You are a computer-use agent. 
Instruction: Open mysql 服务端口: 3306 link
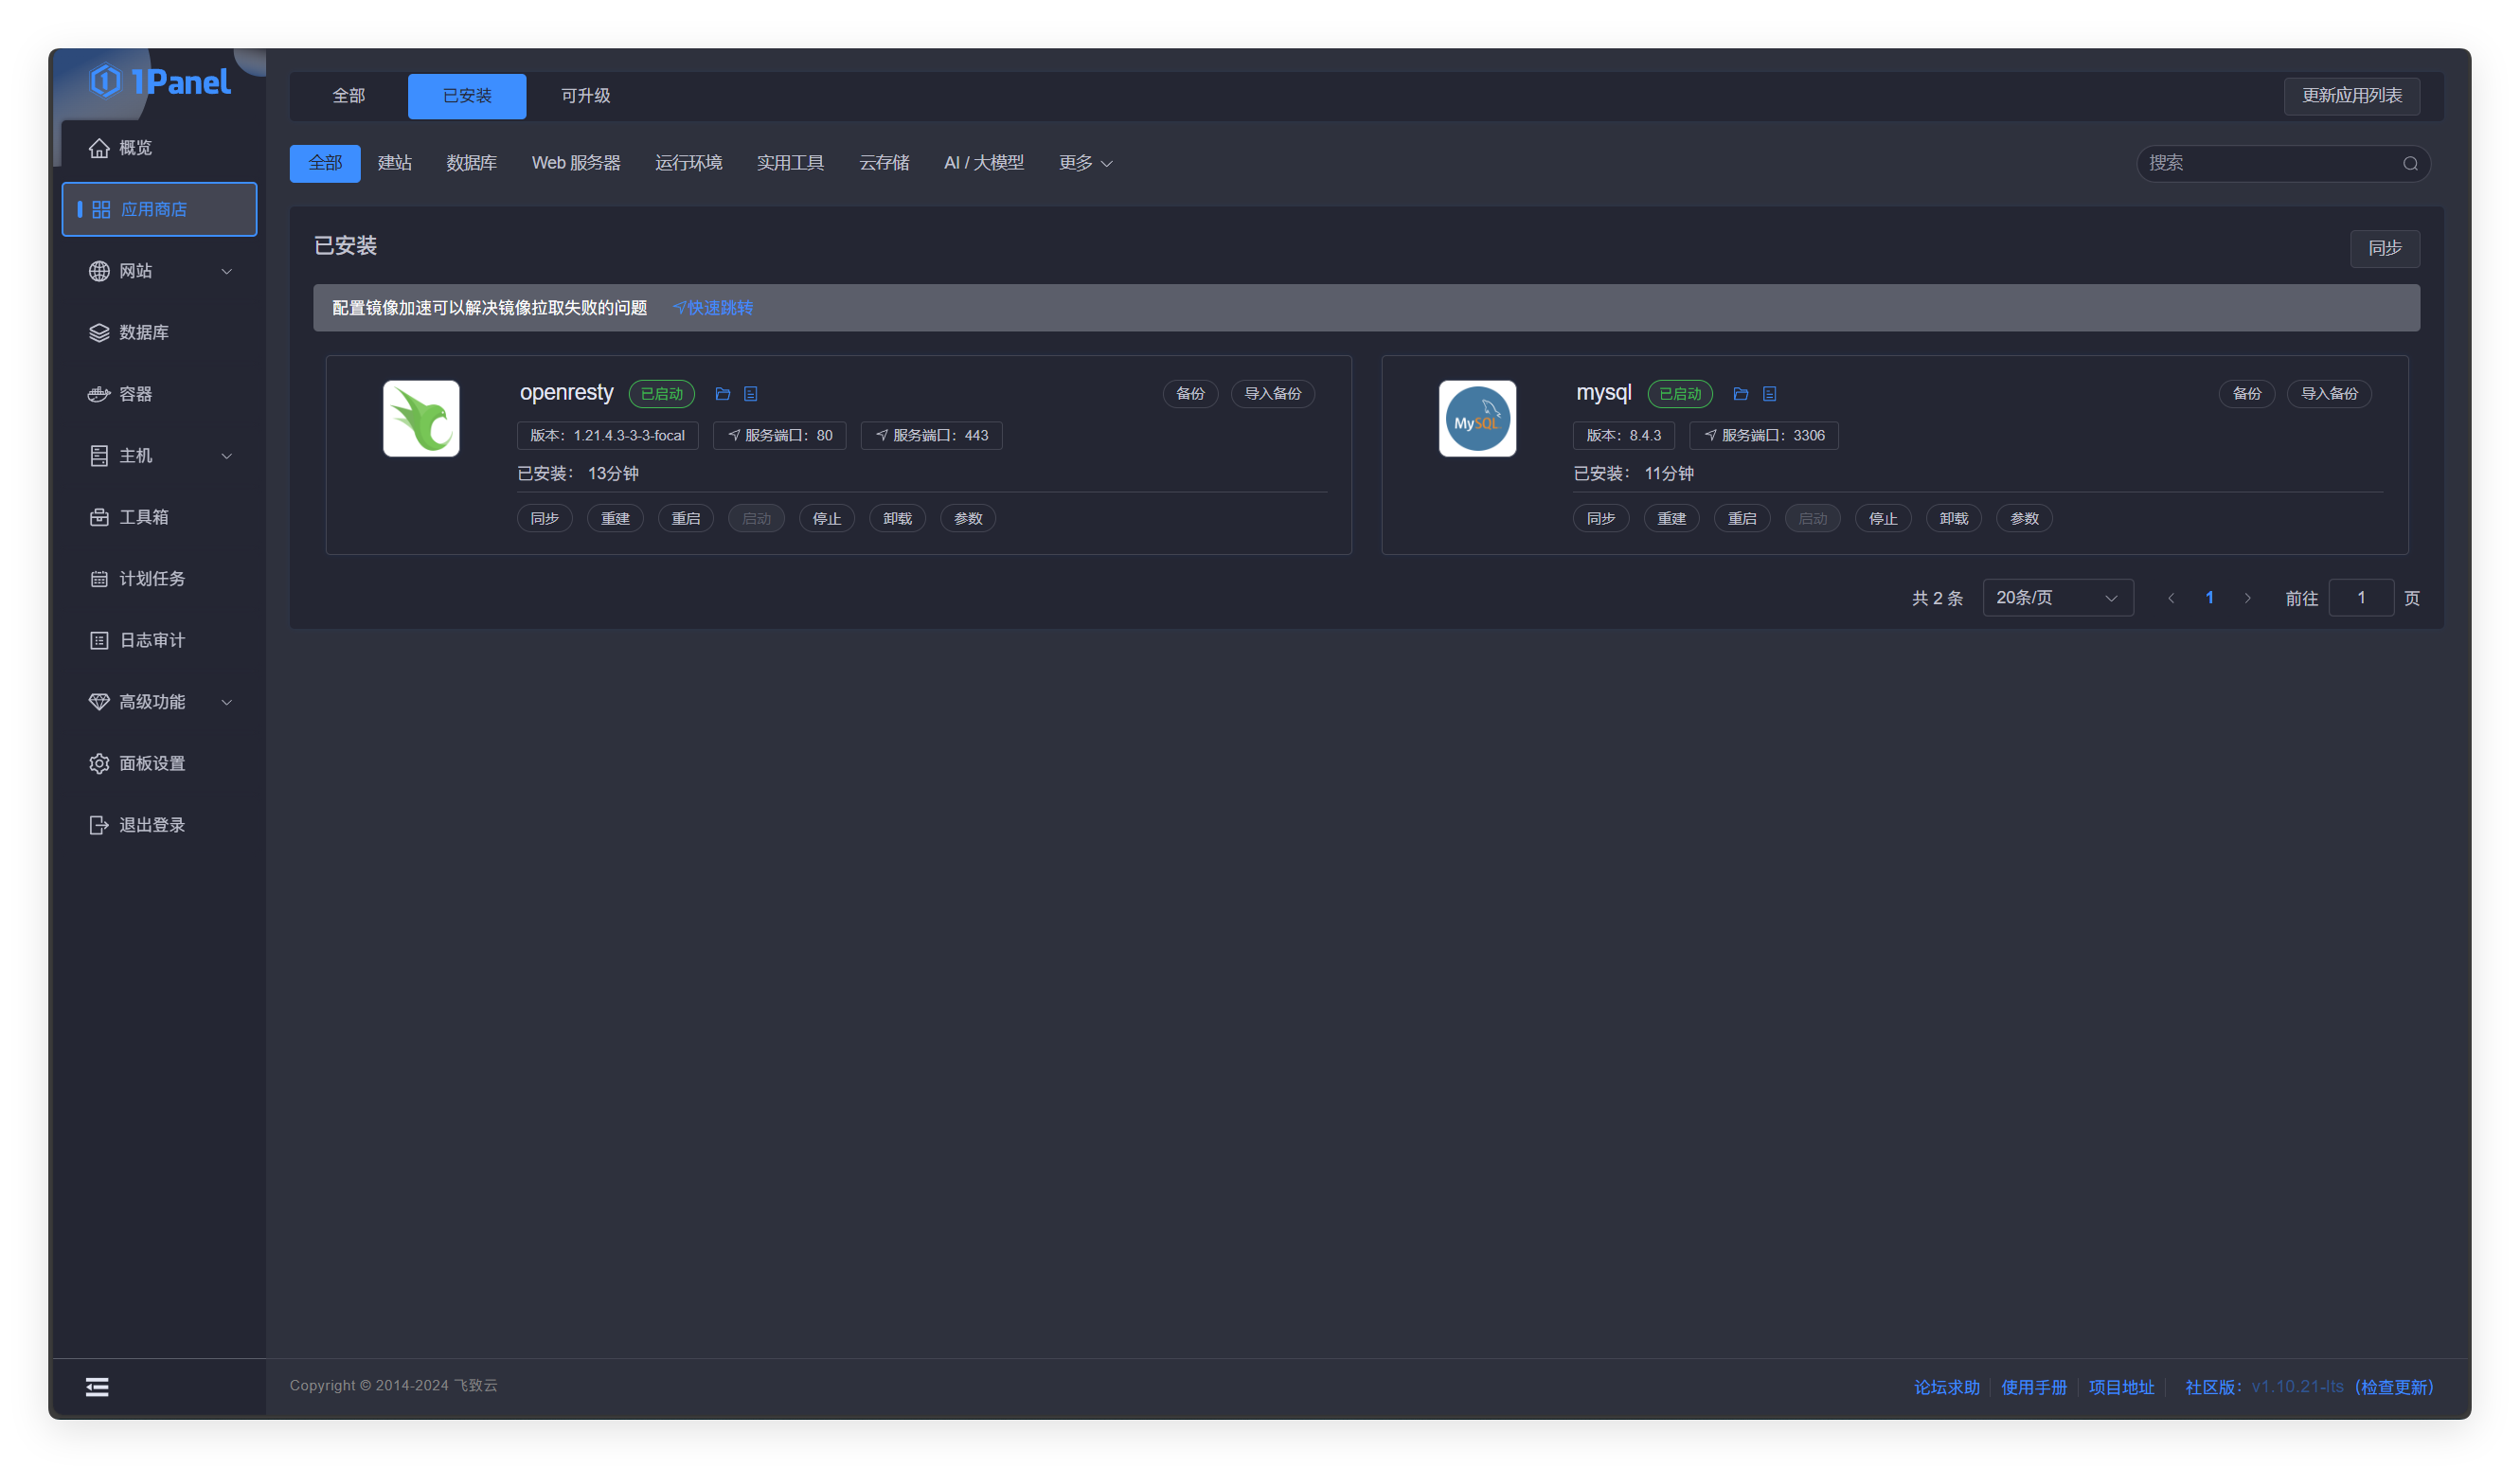(1764, 436)
